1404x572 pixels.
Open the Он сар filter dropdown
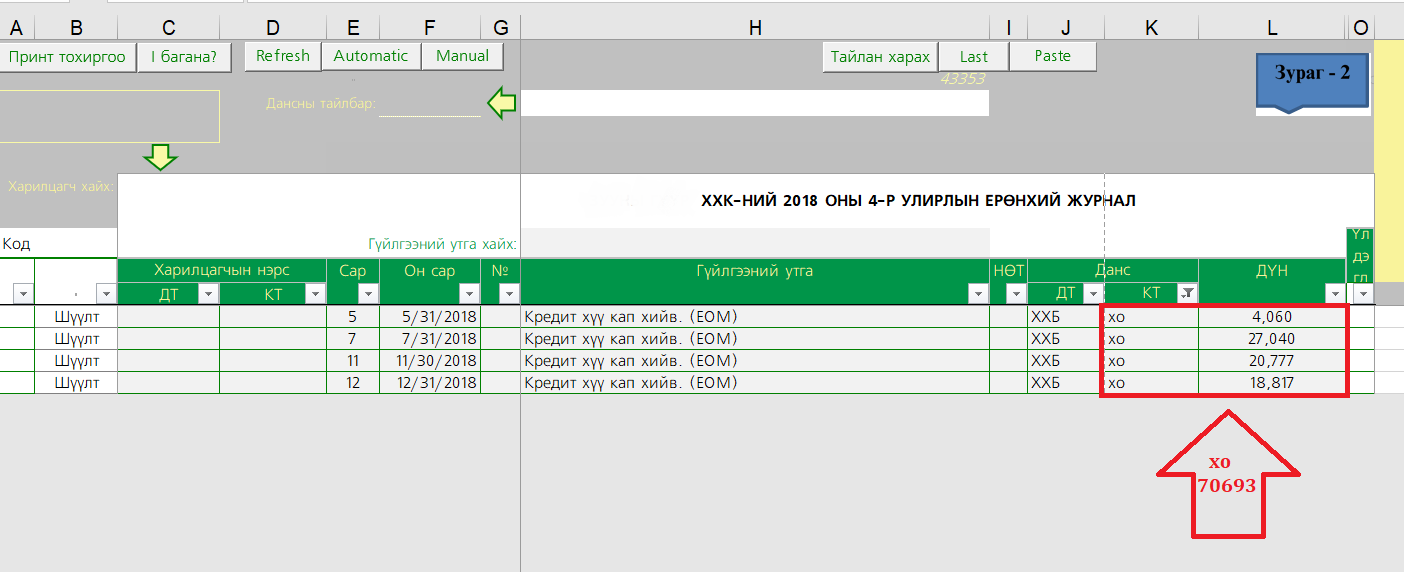[469, 293]
